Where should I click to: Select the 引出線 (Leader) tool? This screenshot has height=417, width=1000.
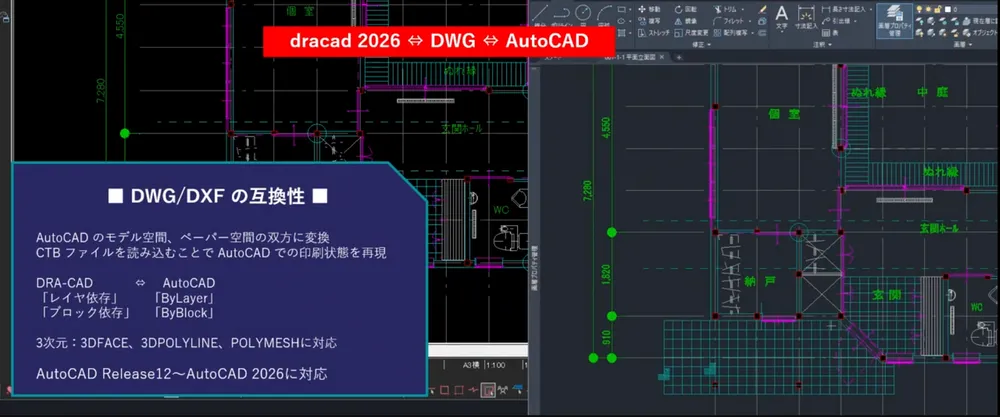(837, 21)
